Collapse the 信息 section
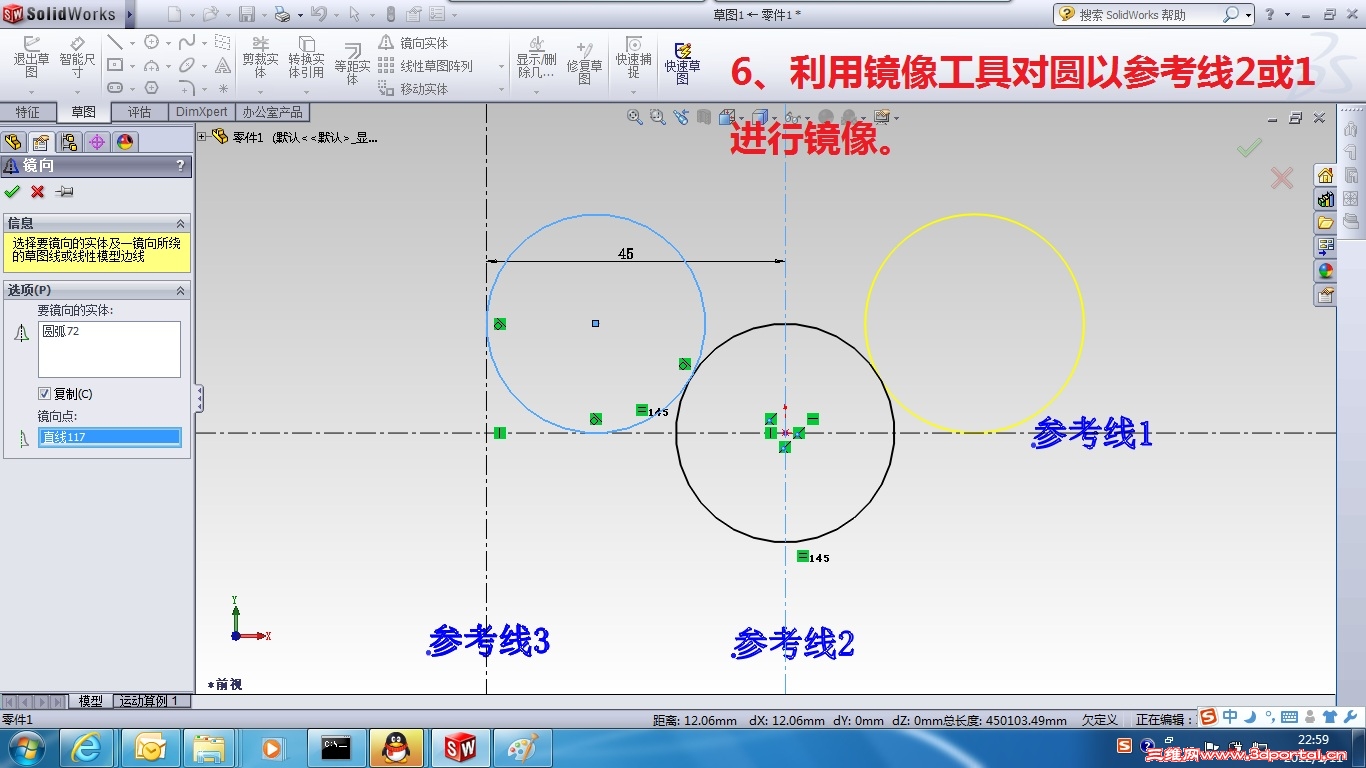1366x768 pixels. tap(181, 224)
